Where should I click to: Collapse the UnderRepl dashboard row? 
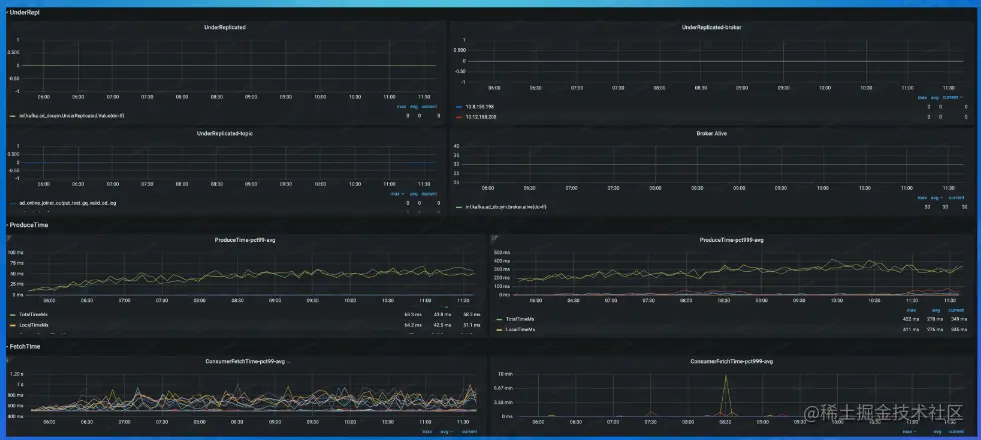coord(22,13)
